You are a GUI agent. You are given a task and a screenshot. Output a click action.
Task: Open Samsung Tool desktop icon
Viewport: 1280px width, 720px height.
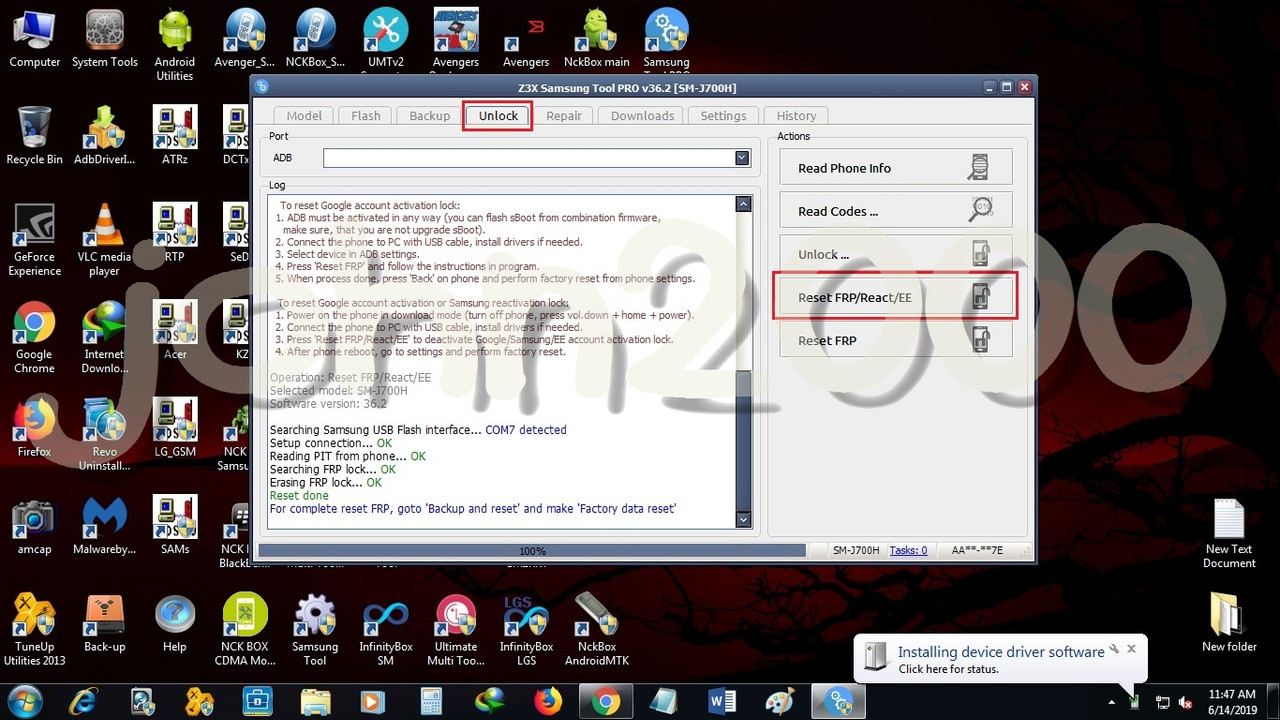point(315,630)
